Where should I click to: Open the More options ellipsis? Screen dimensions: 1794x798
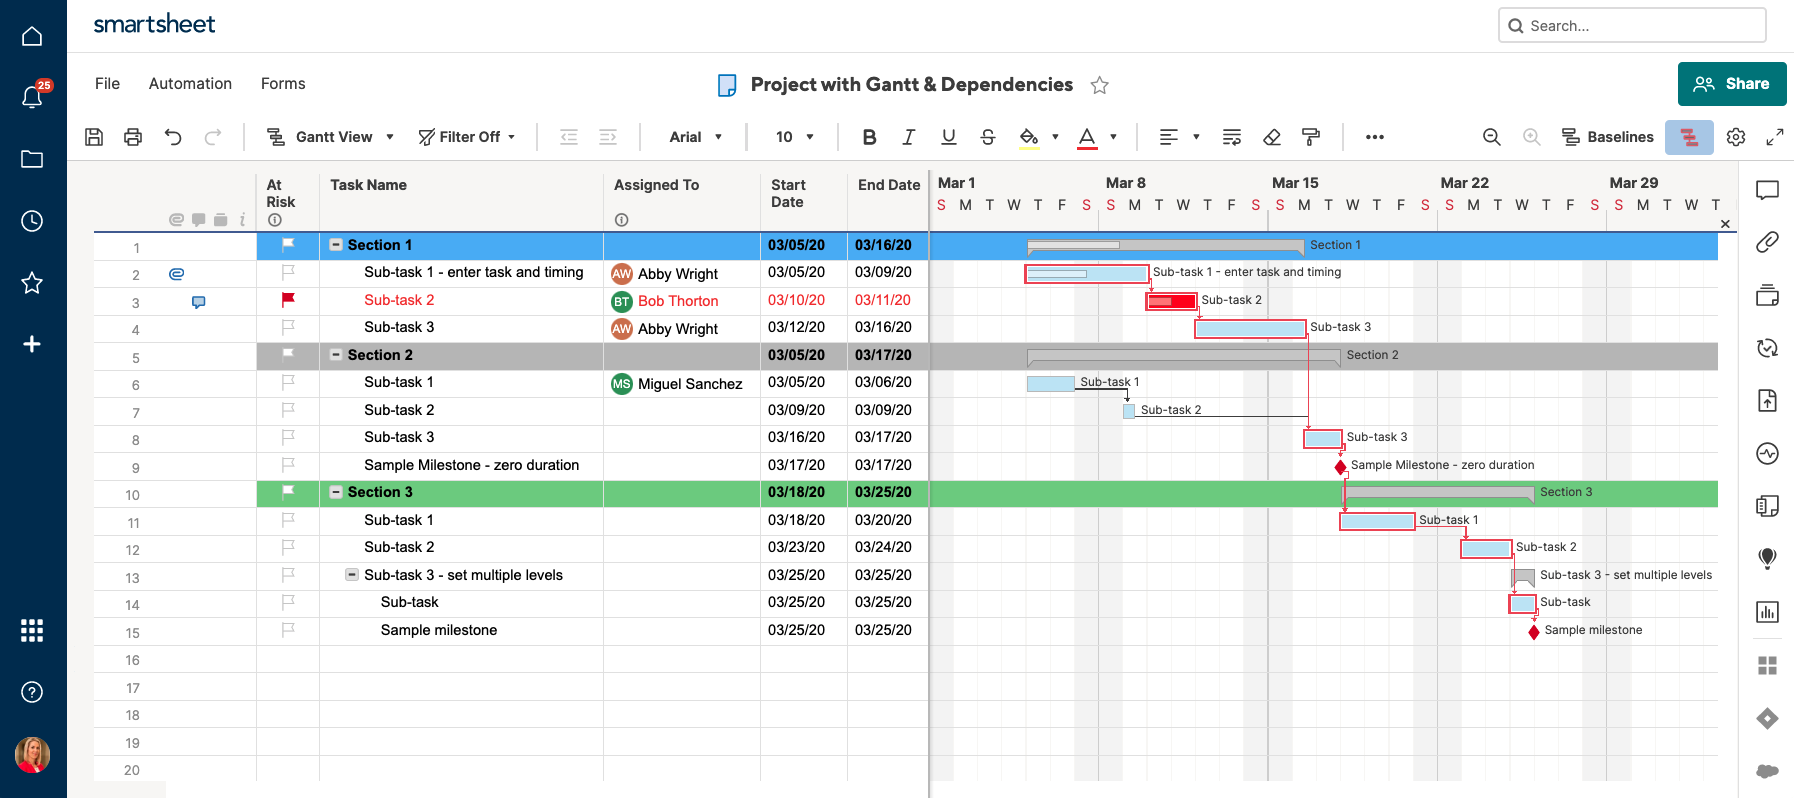(1375, 137)
